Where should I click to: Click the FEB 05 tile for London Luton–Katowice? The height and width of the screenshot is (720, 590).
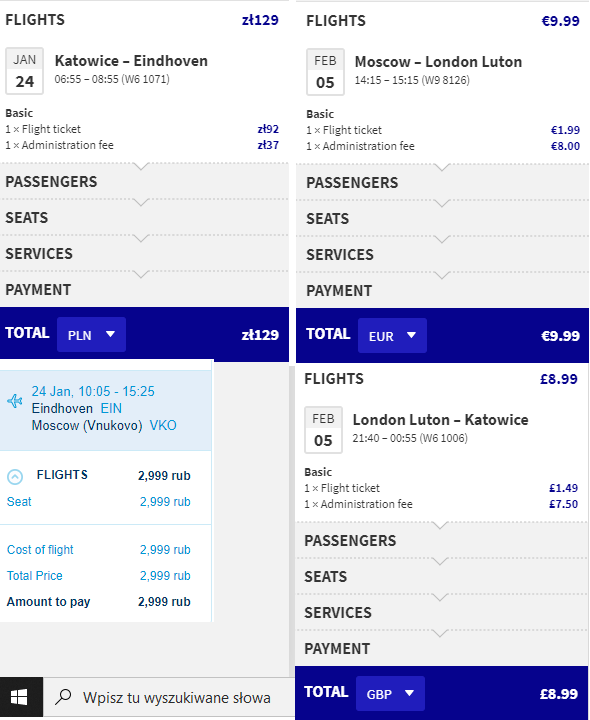[323, 430]
